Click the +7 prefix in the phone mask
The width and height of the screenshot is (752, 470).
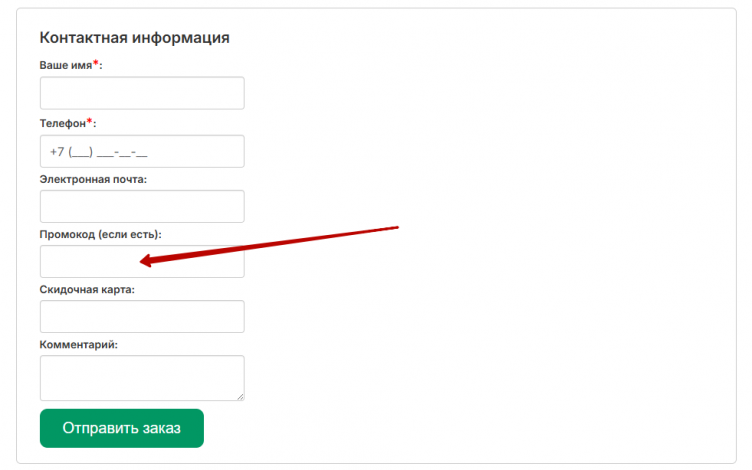click(x=57, y=153)
